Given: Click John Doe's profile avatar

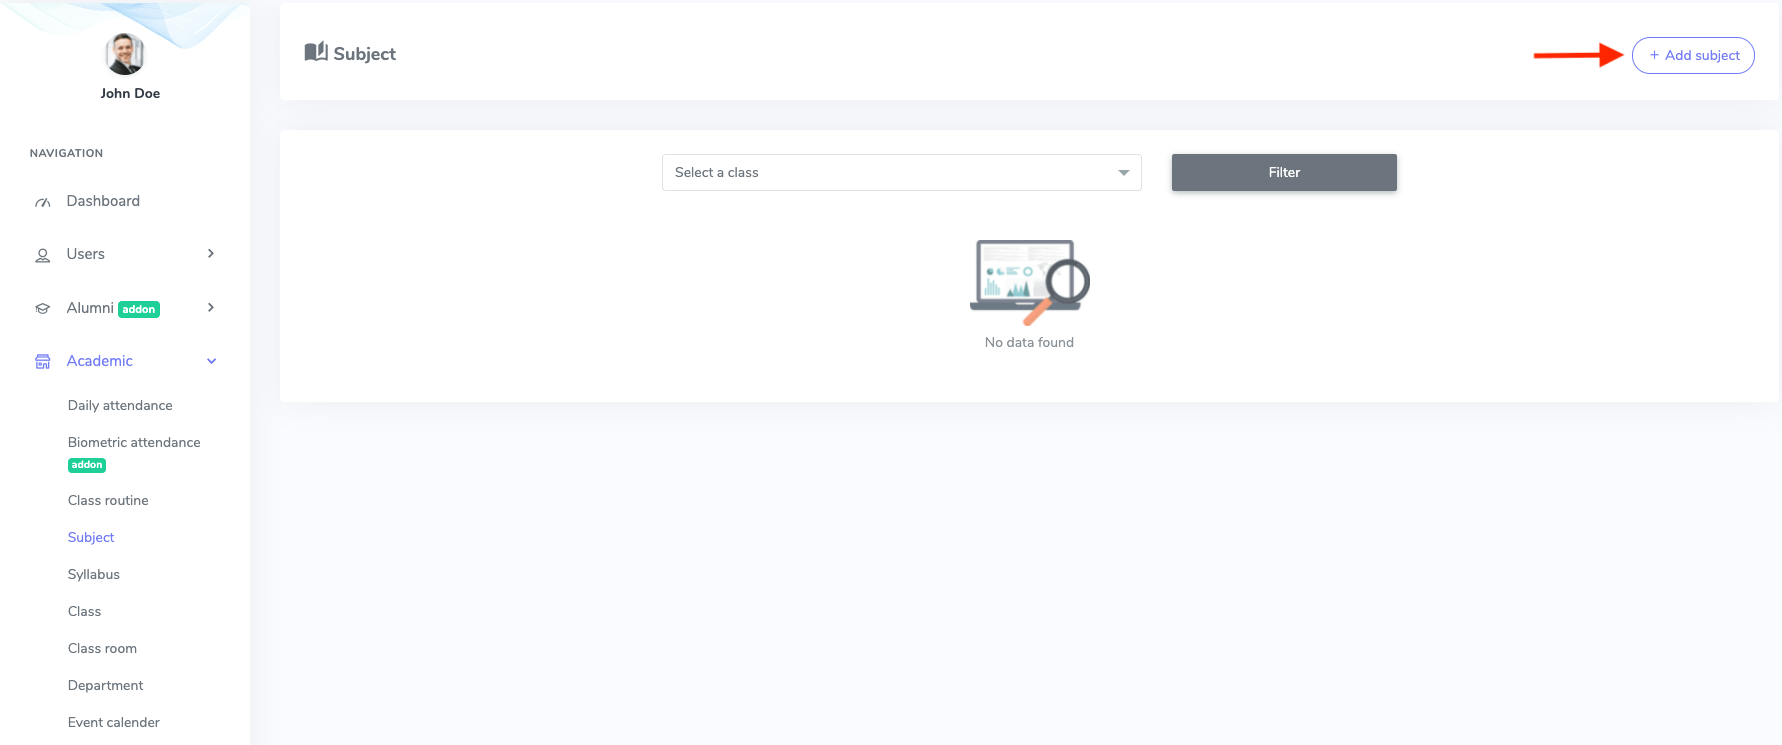Looking at the screenshot, I should [125, 54].
